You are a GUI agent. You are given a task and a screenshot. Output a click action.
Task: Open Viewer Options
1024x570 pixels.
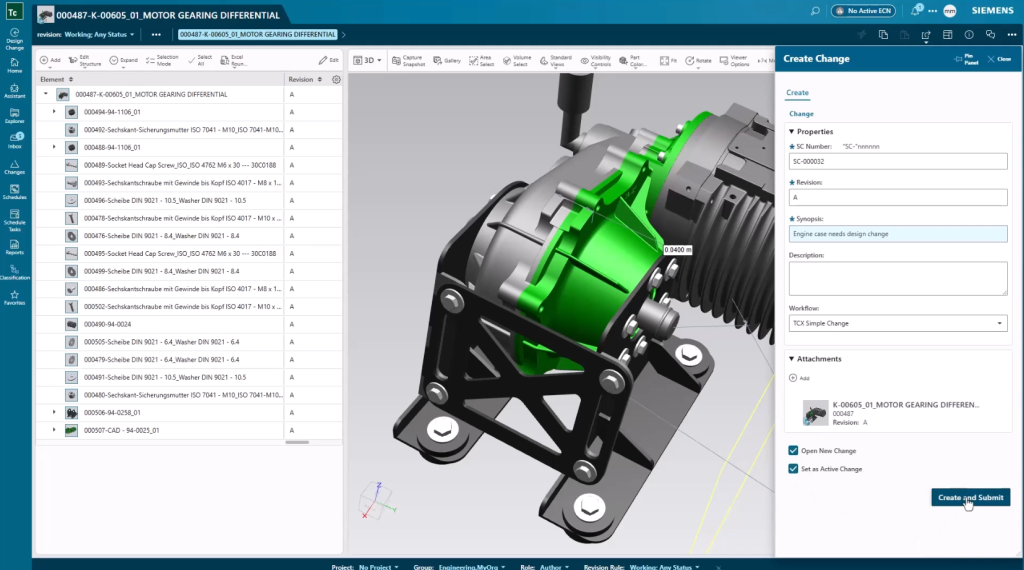point(734,61)
